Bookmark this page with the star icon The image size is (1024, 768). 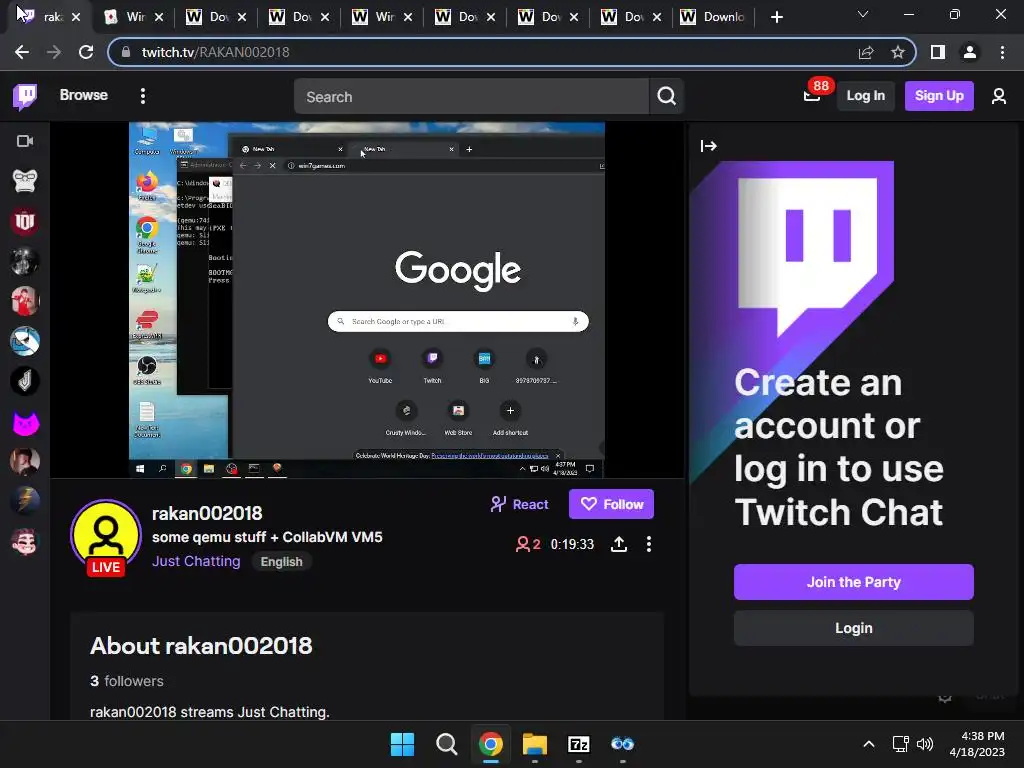(898, 52)
